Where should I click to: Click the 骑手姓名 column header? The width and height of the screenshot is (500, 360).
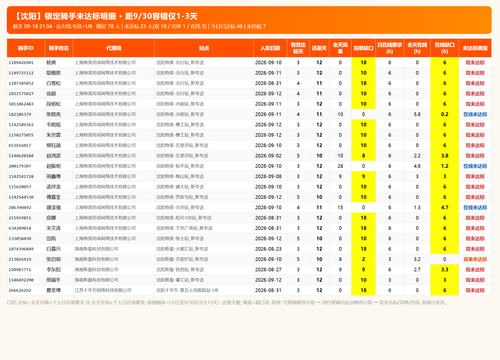[59, 48]
